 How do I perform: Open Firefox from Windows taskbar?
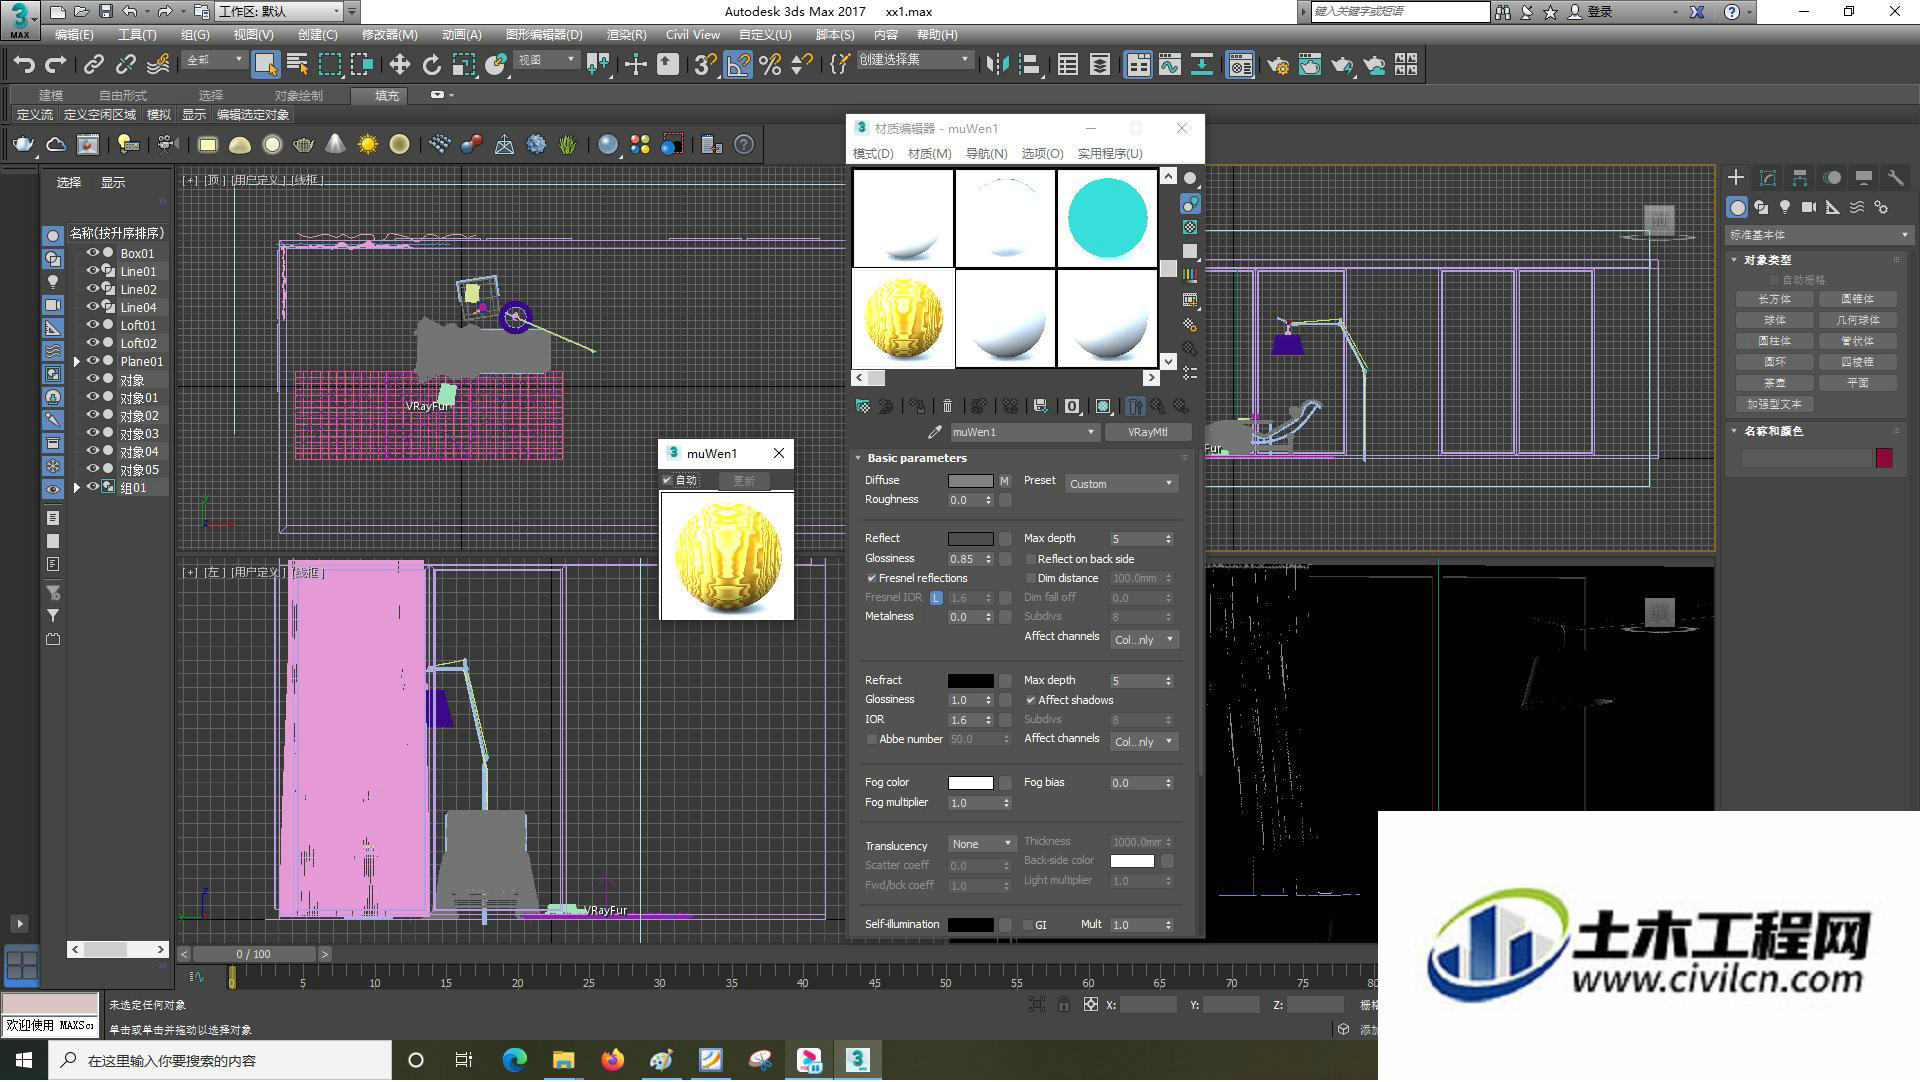click(x=612, y=1060)
